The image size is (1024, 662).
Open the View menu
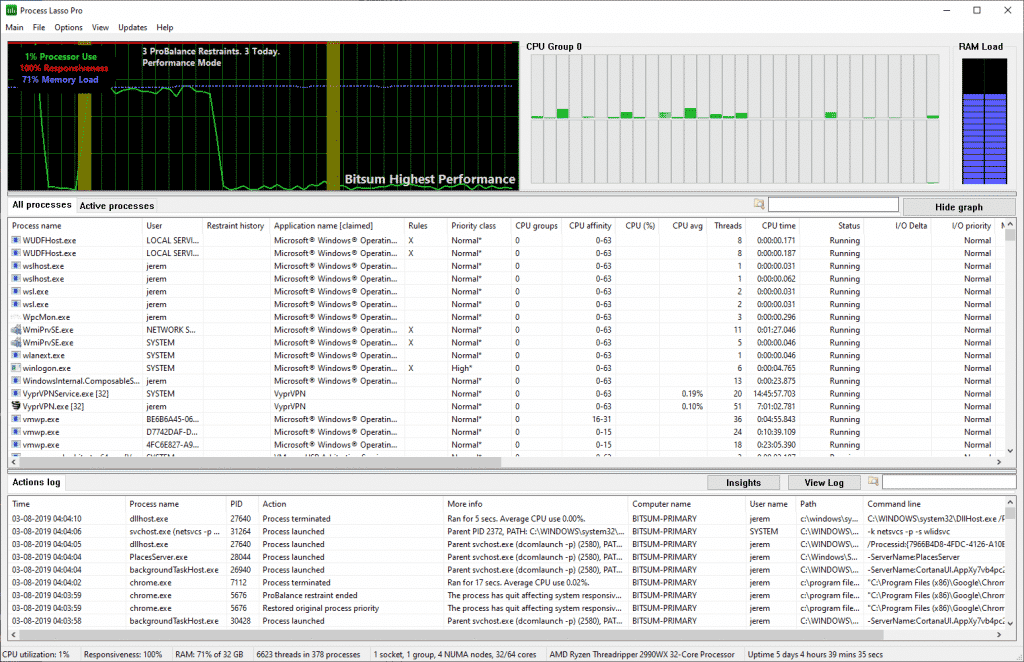[101, 27]
